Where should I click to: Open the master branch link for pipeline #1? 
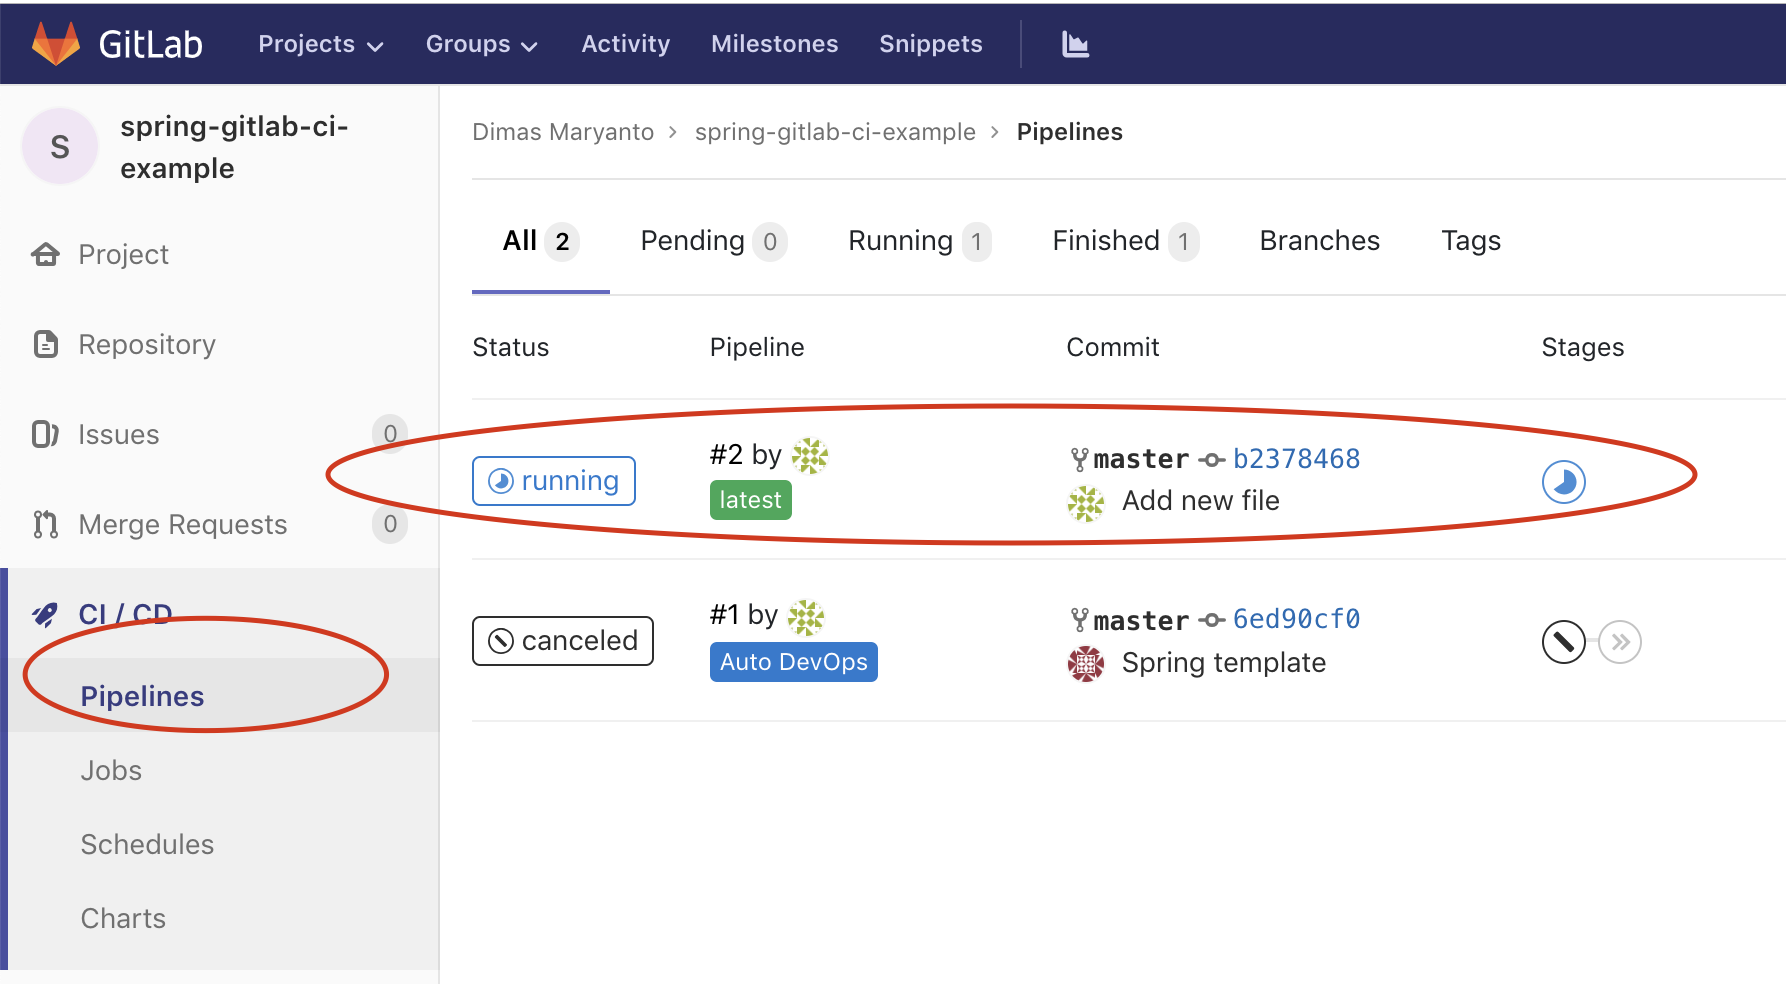[1141, 621]
